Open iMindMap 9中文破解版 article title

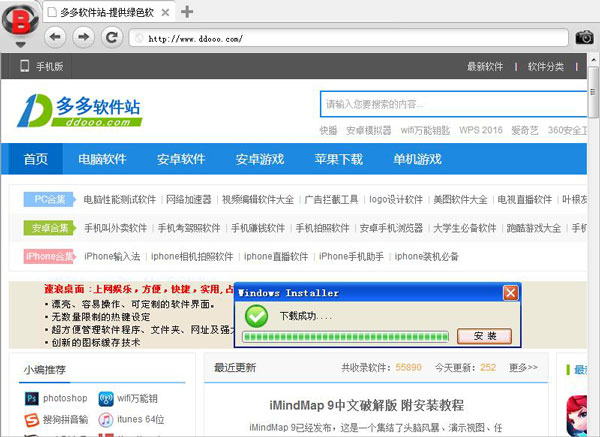tap(367, 405)
